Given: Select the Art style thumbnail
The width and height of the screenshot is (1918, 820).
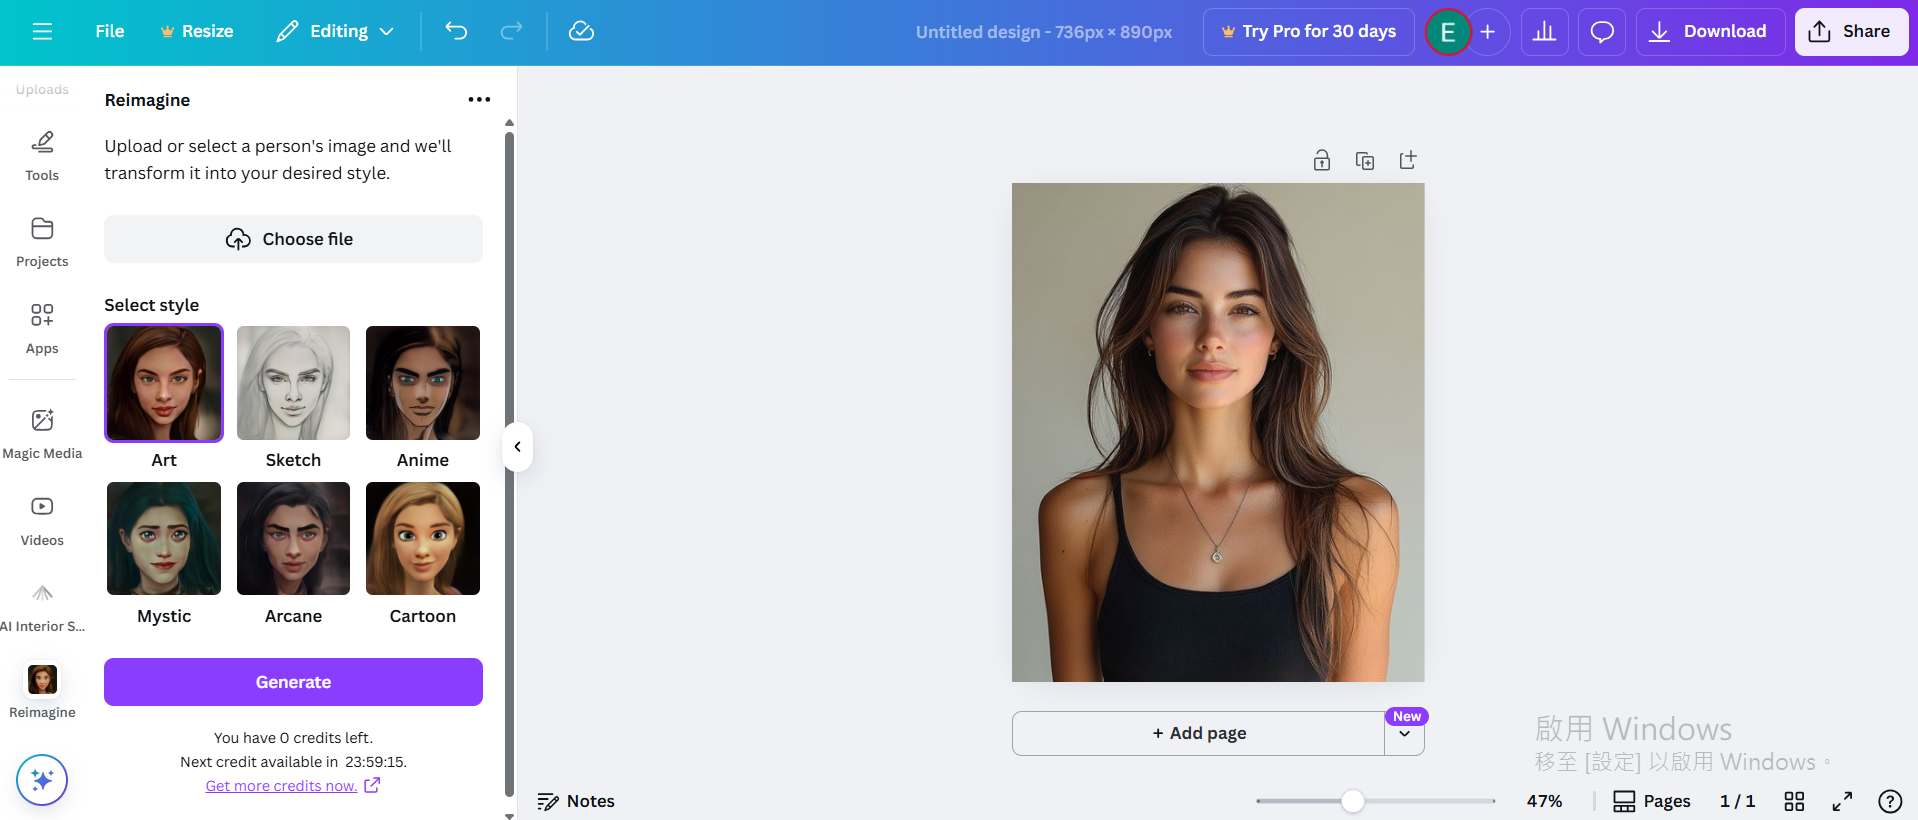Looking at the screenshot, I should click(164, 383).
